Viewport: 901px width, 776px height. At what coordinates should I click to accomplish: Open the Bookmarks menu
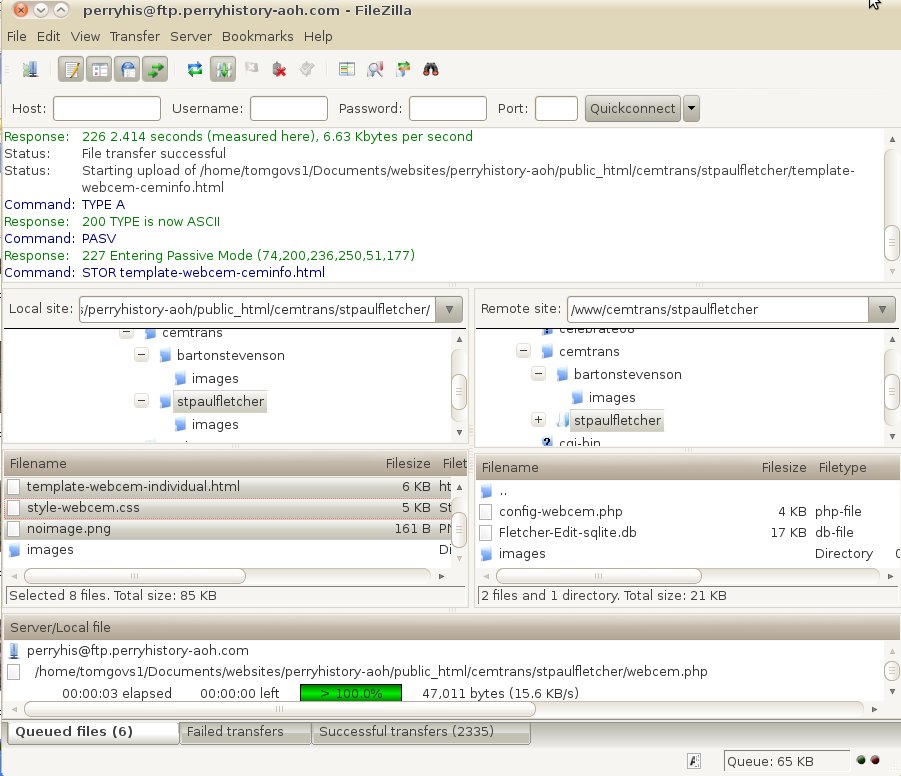tap(257, 36)
